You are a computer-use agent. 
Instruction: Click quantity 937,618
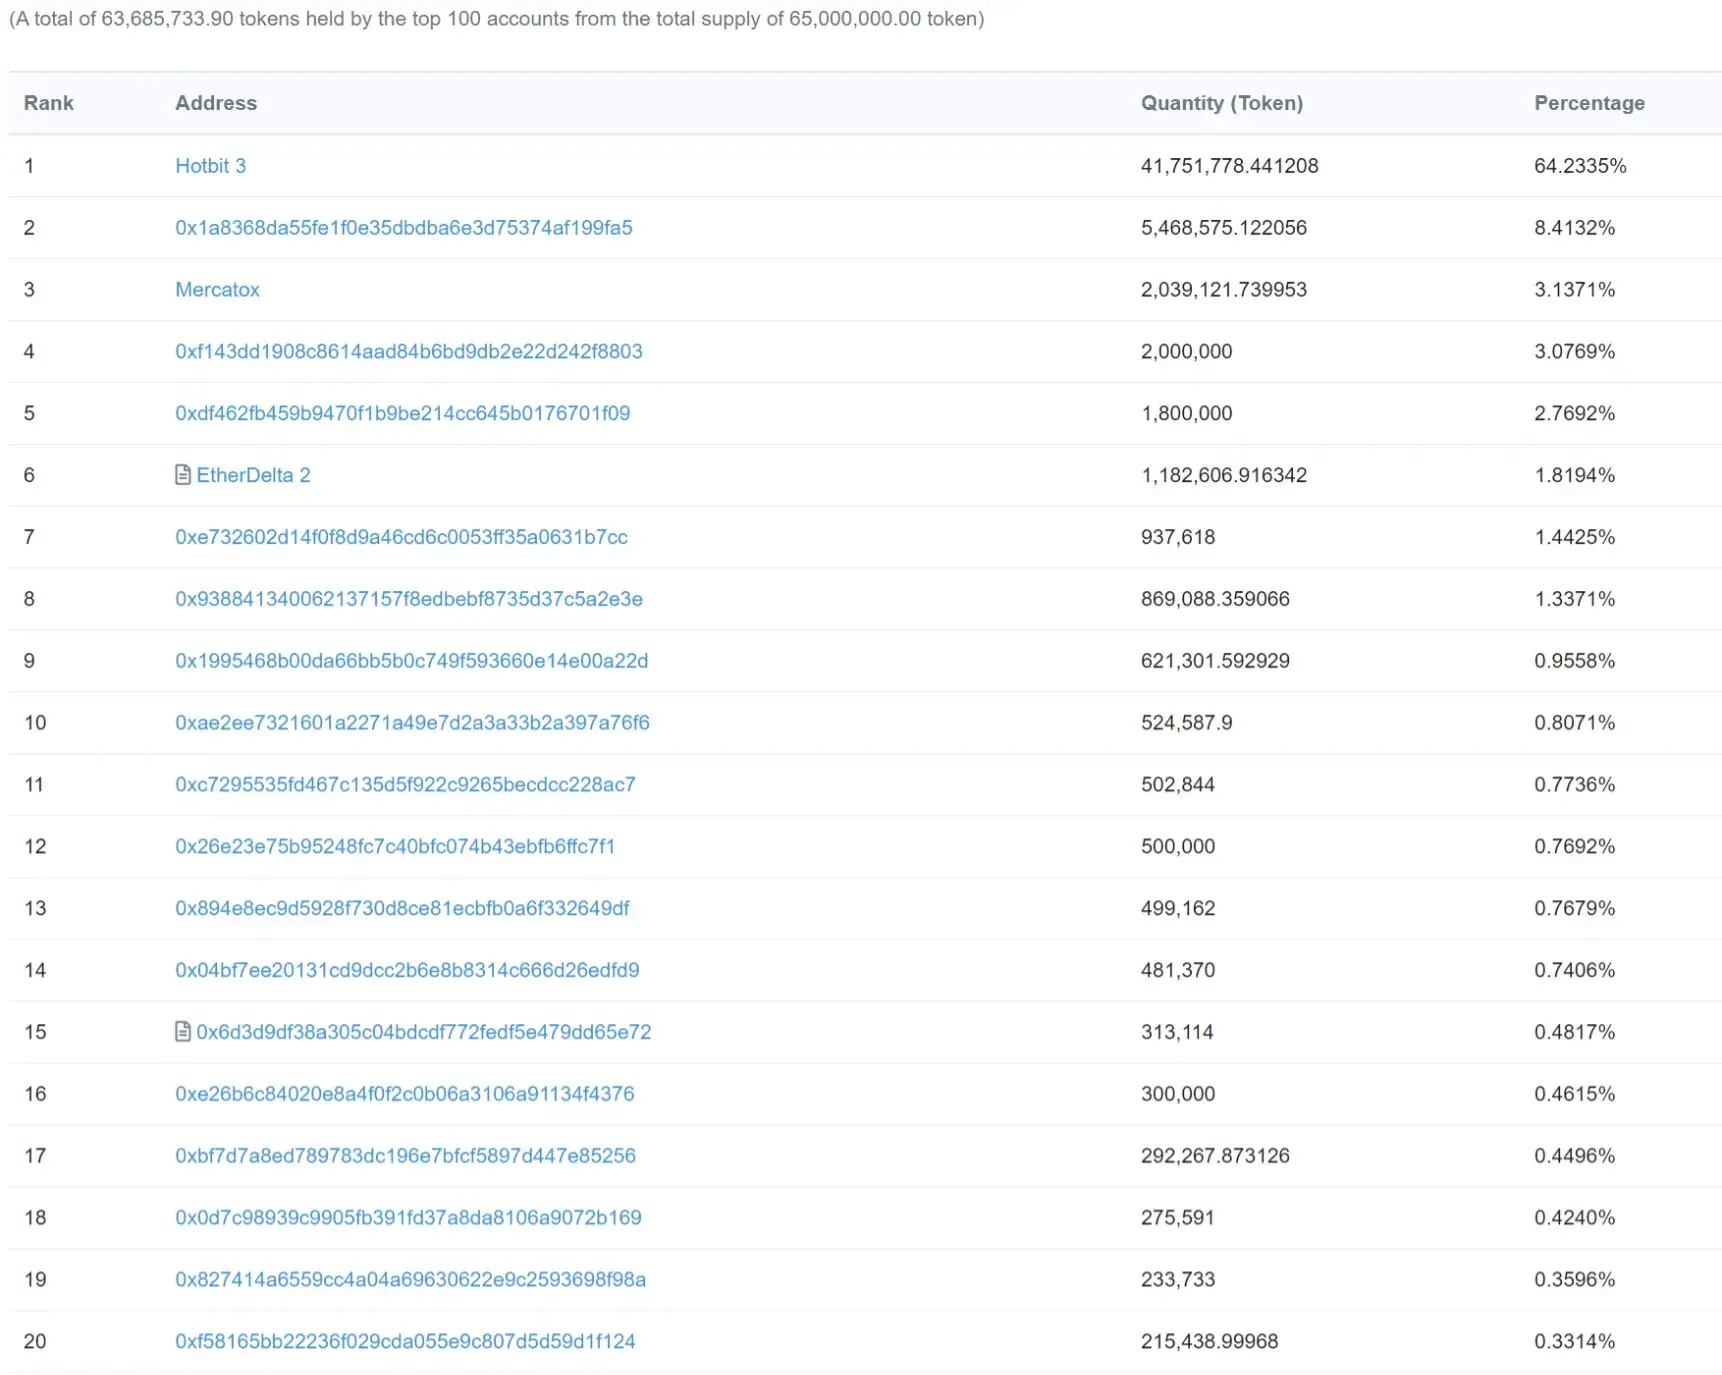(1178, 537)
